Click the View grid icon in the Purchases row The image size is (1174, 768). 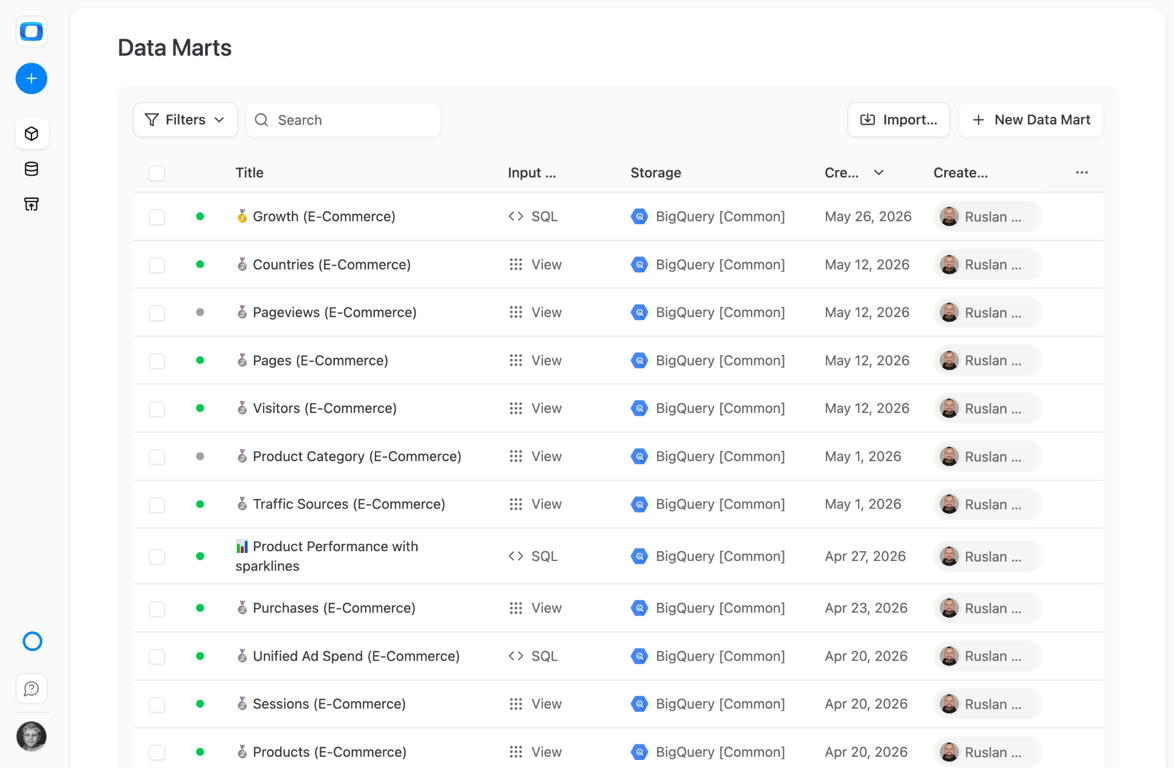pyautogui.click(x=516, y=608)
